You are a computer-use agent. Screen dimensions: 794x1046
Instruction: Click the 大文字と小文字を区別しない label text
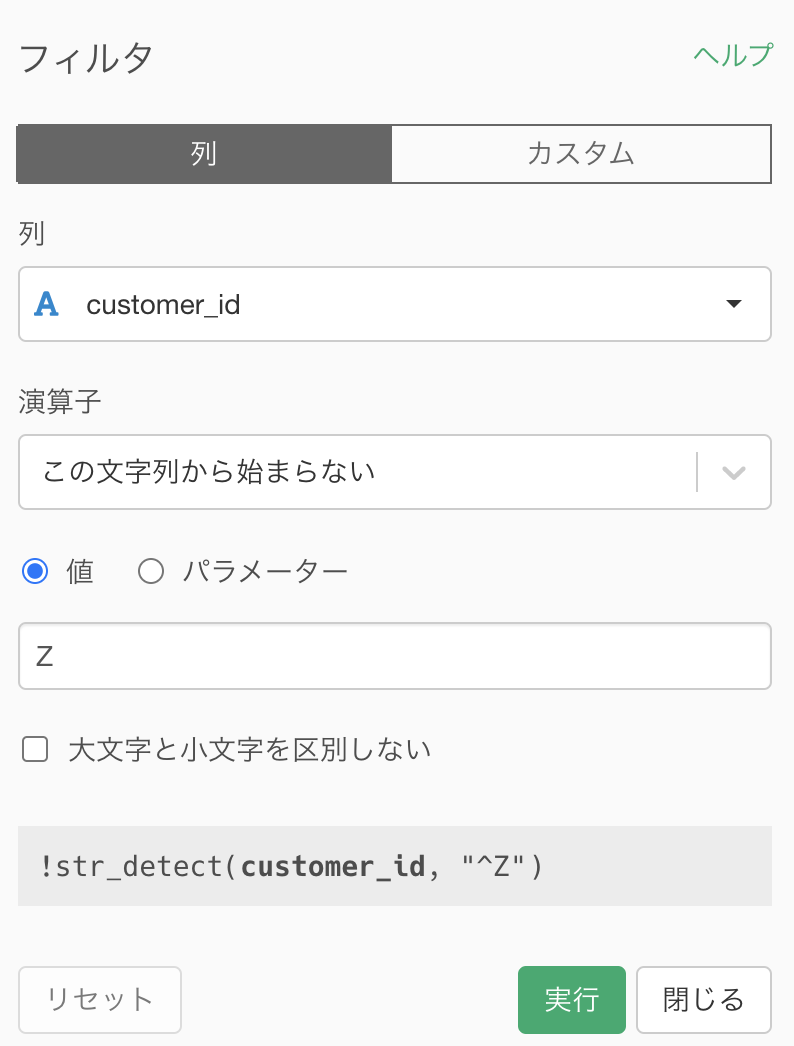click(x=250, y=750)
